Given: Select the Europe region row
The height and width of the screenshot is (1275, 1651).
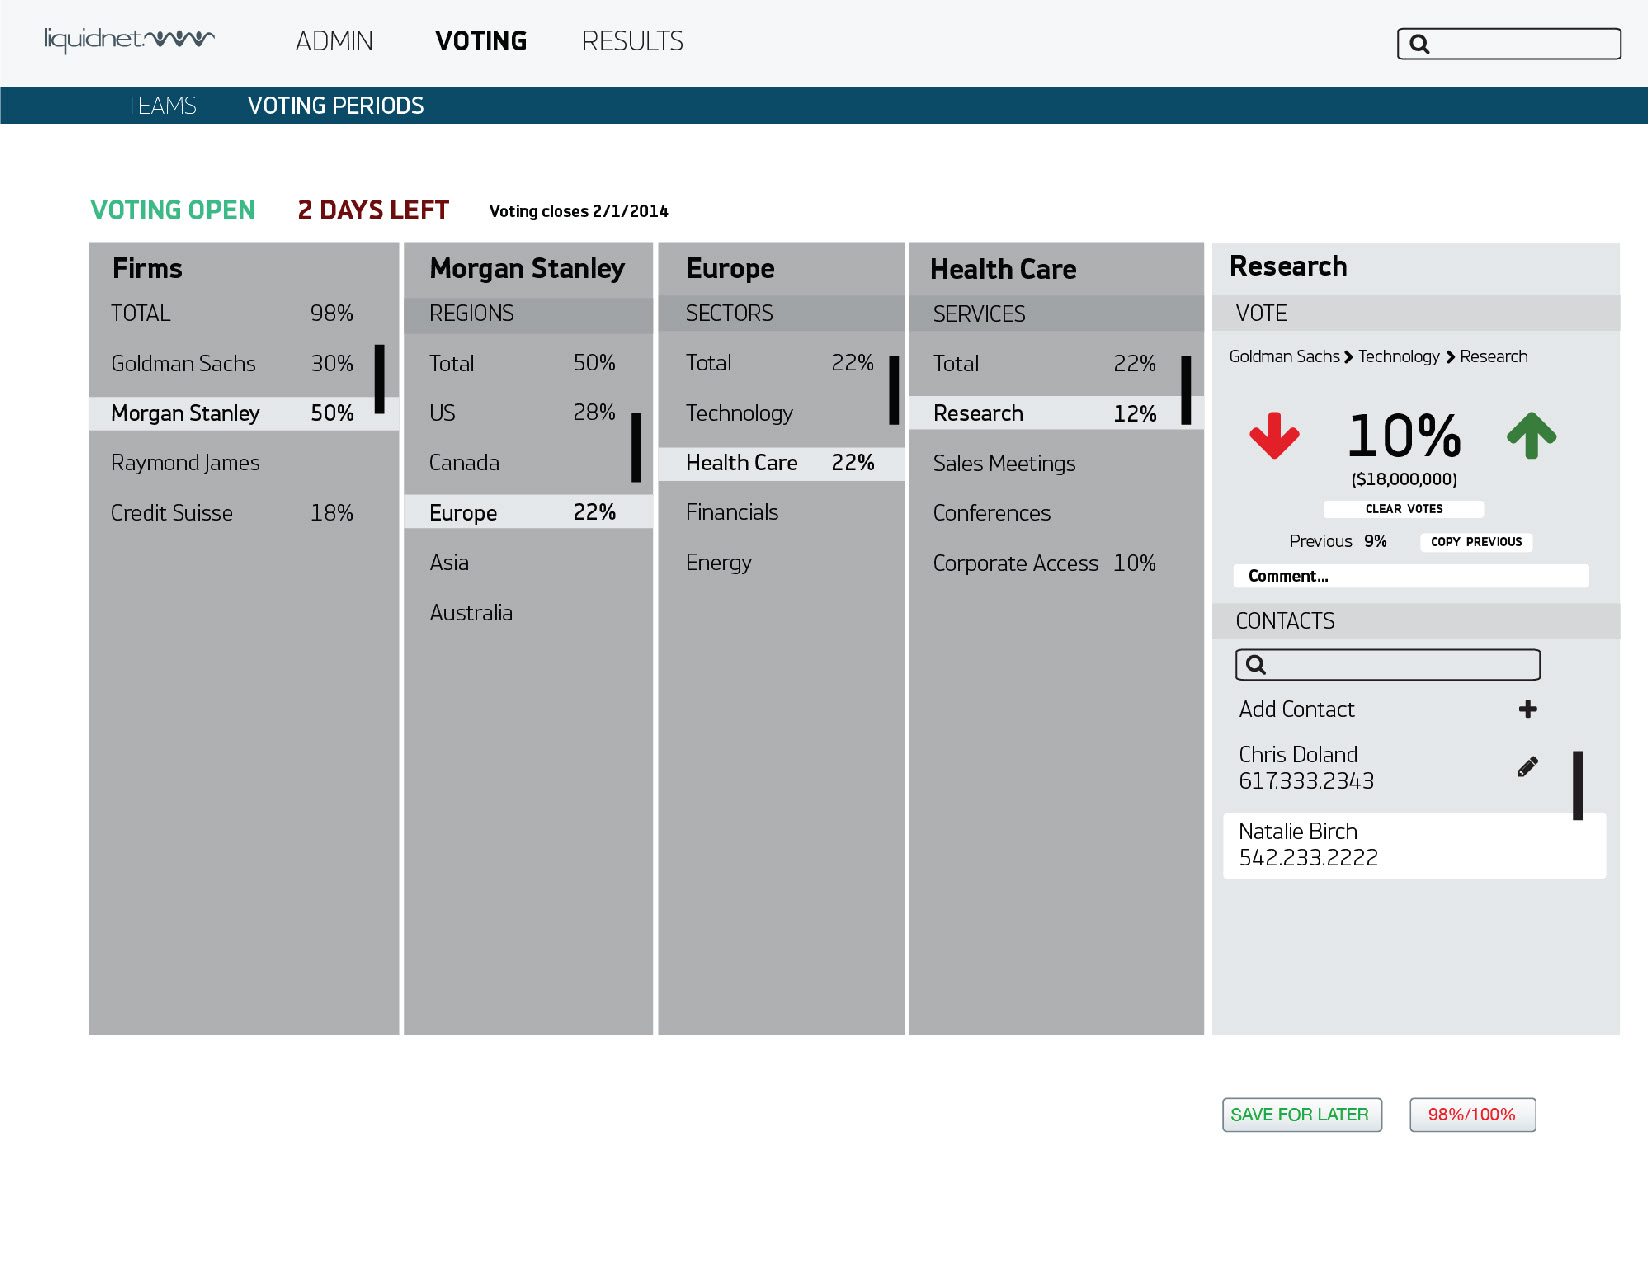Looking at the screenshot, I should (x=529, y=513).
